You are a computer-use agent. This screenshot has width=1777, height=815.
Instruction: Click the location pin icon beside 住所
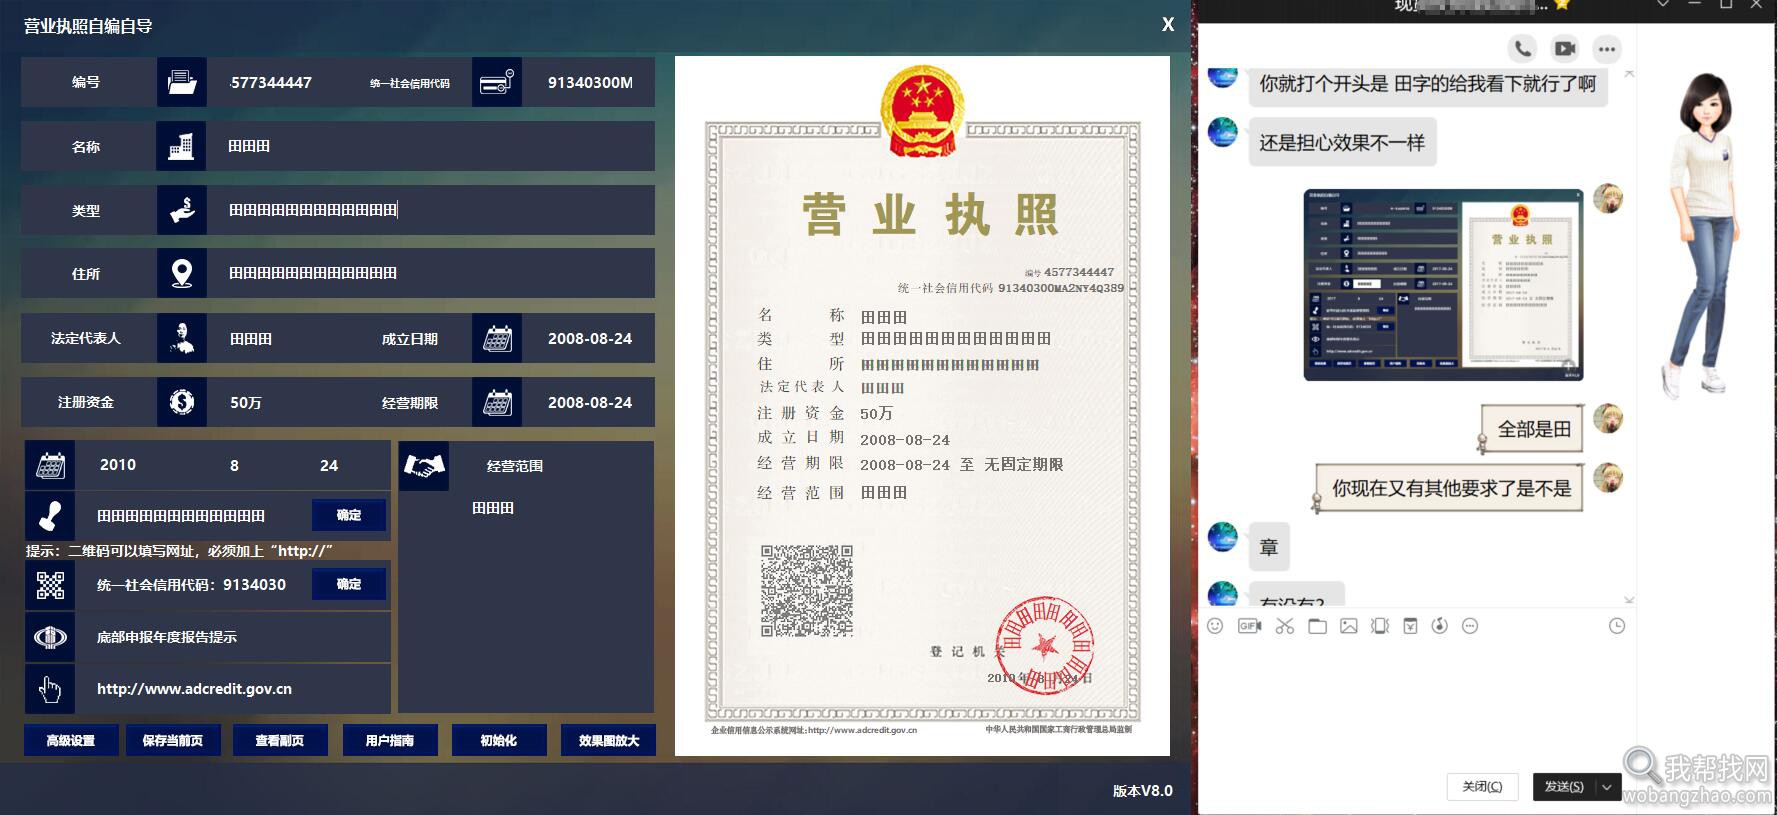[182, 273]
